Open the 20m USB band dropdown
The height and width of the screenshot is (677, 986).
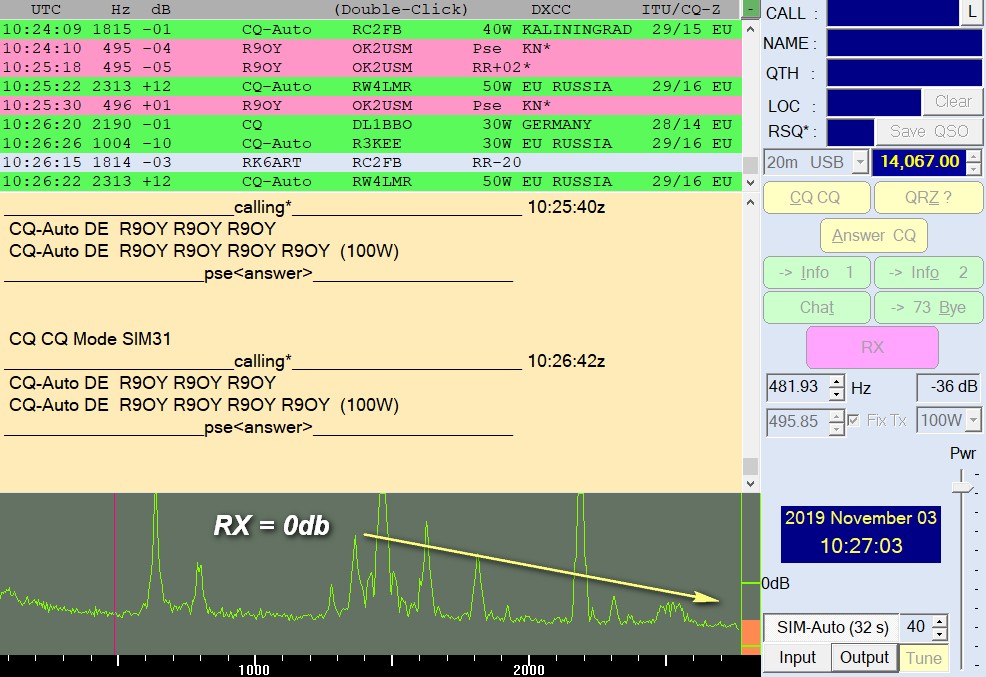coord(858,162)
